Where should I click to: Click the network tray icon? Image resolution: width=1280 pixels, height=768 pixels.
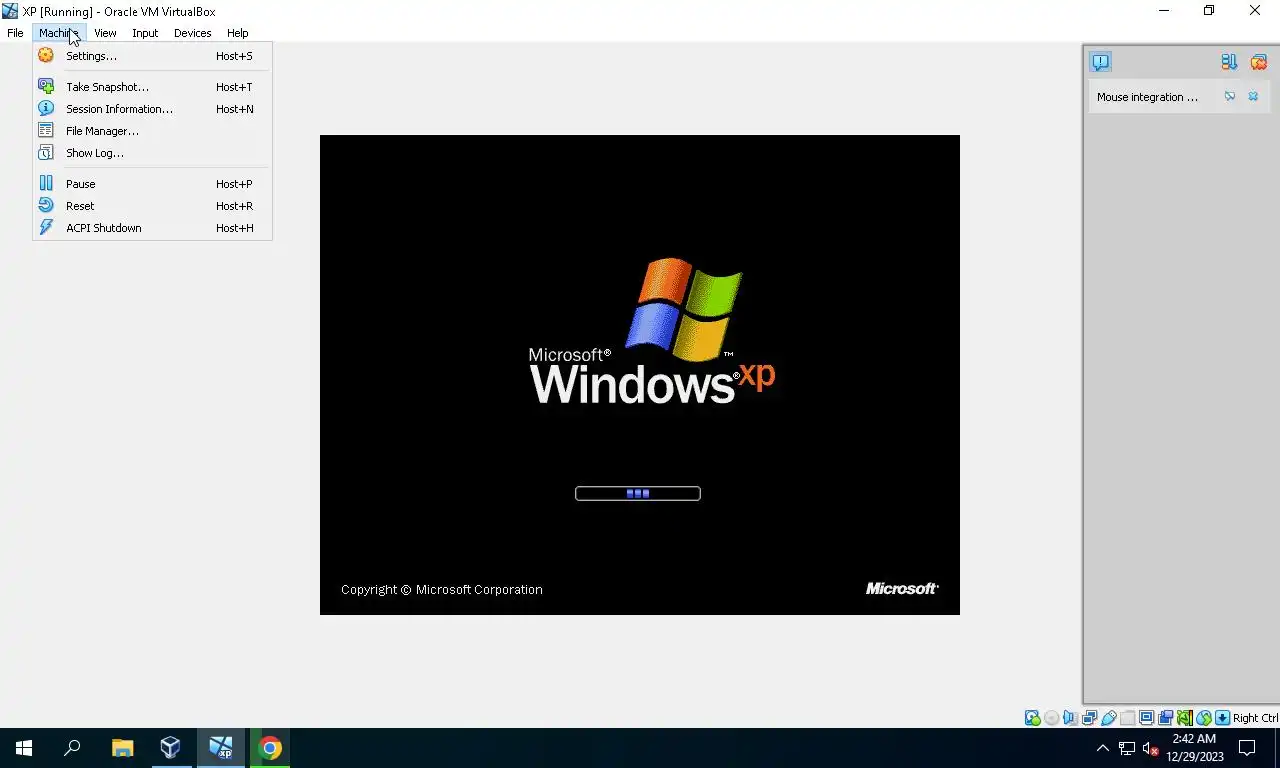tap(1127, 748)
